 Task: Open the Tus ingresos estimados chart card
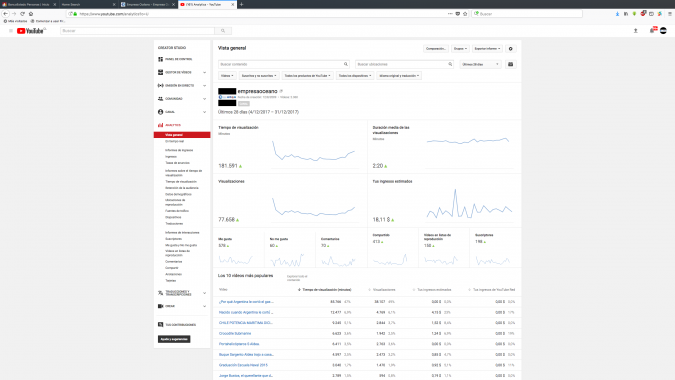click(444, 201)
